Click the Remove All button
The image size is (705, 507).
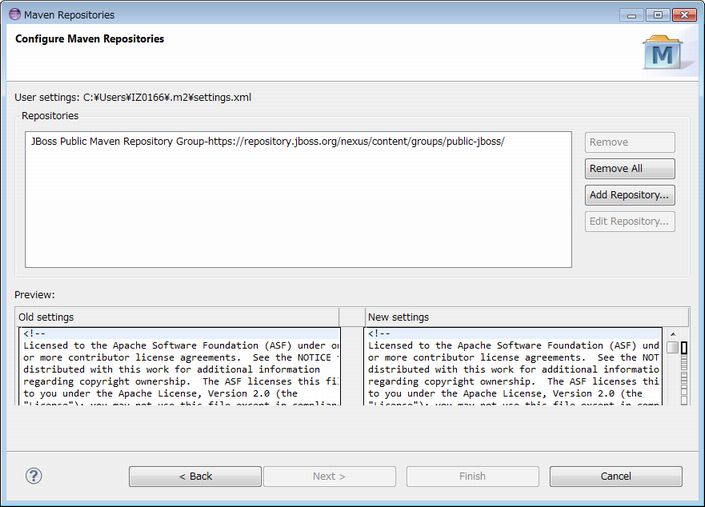click(629, 169)
